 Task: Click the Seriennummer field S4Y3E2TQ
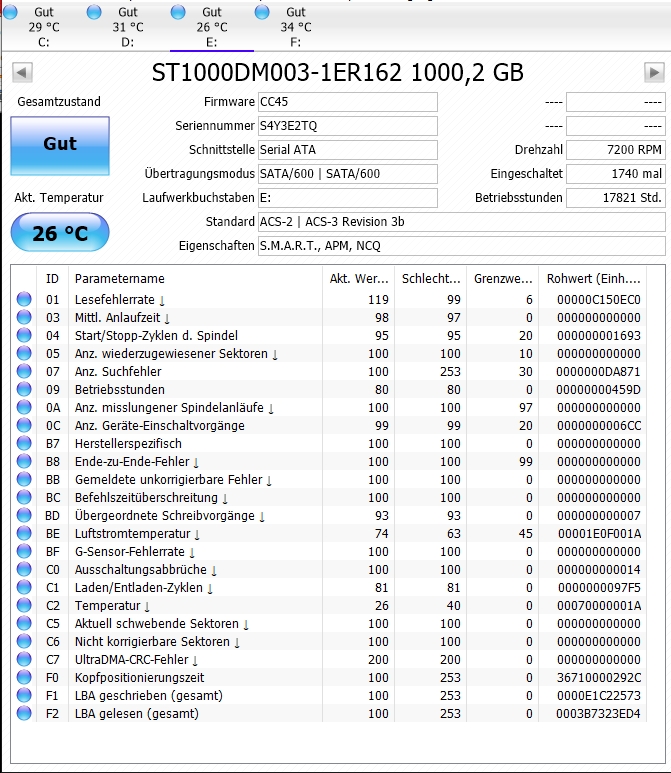(x=348, y=126)
